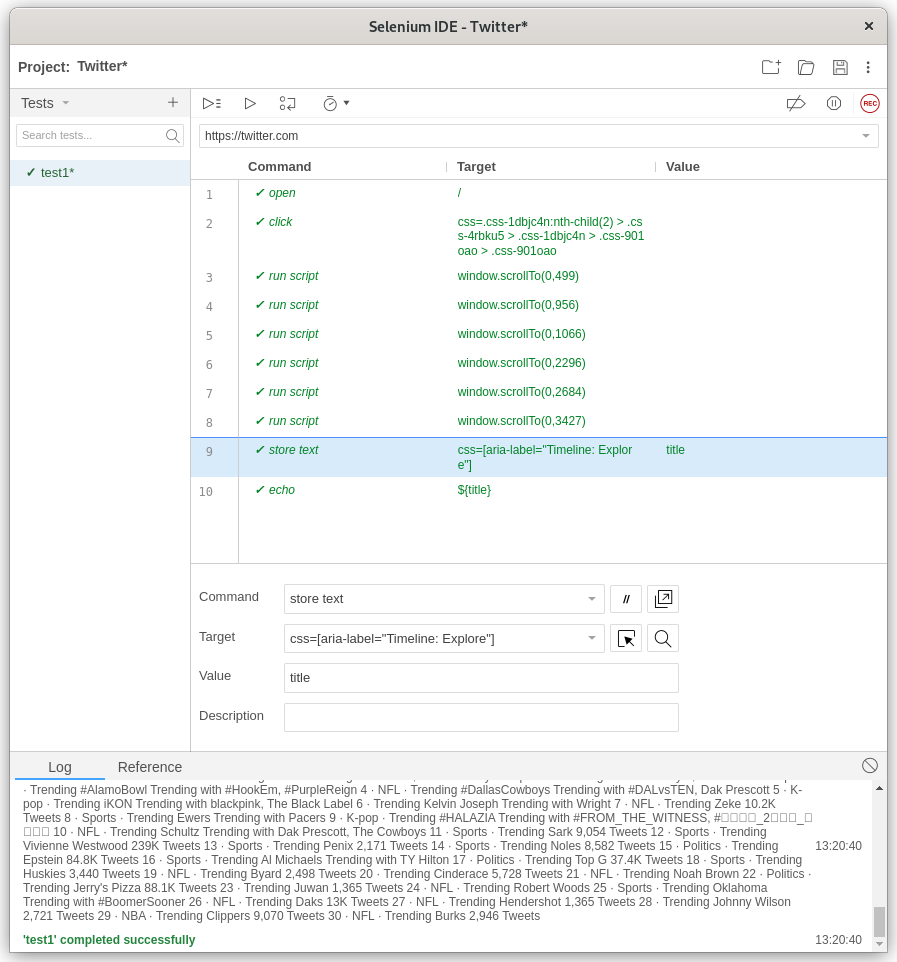This screenshot has width=897, height=962.
Task: Step over current command
Action: click(287, 103)
